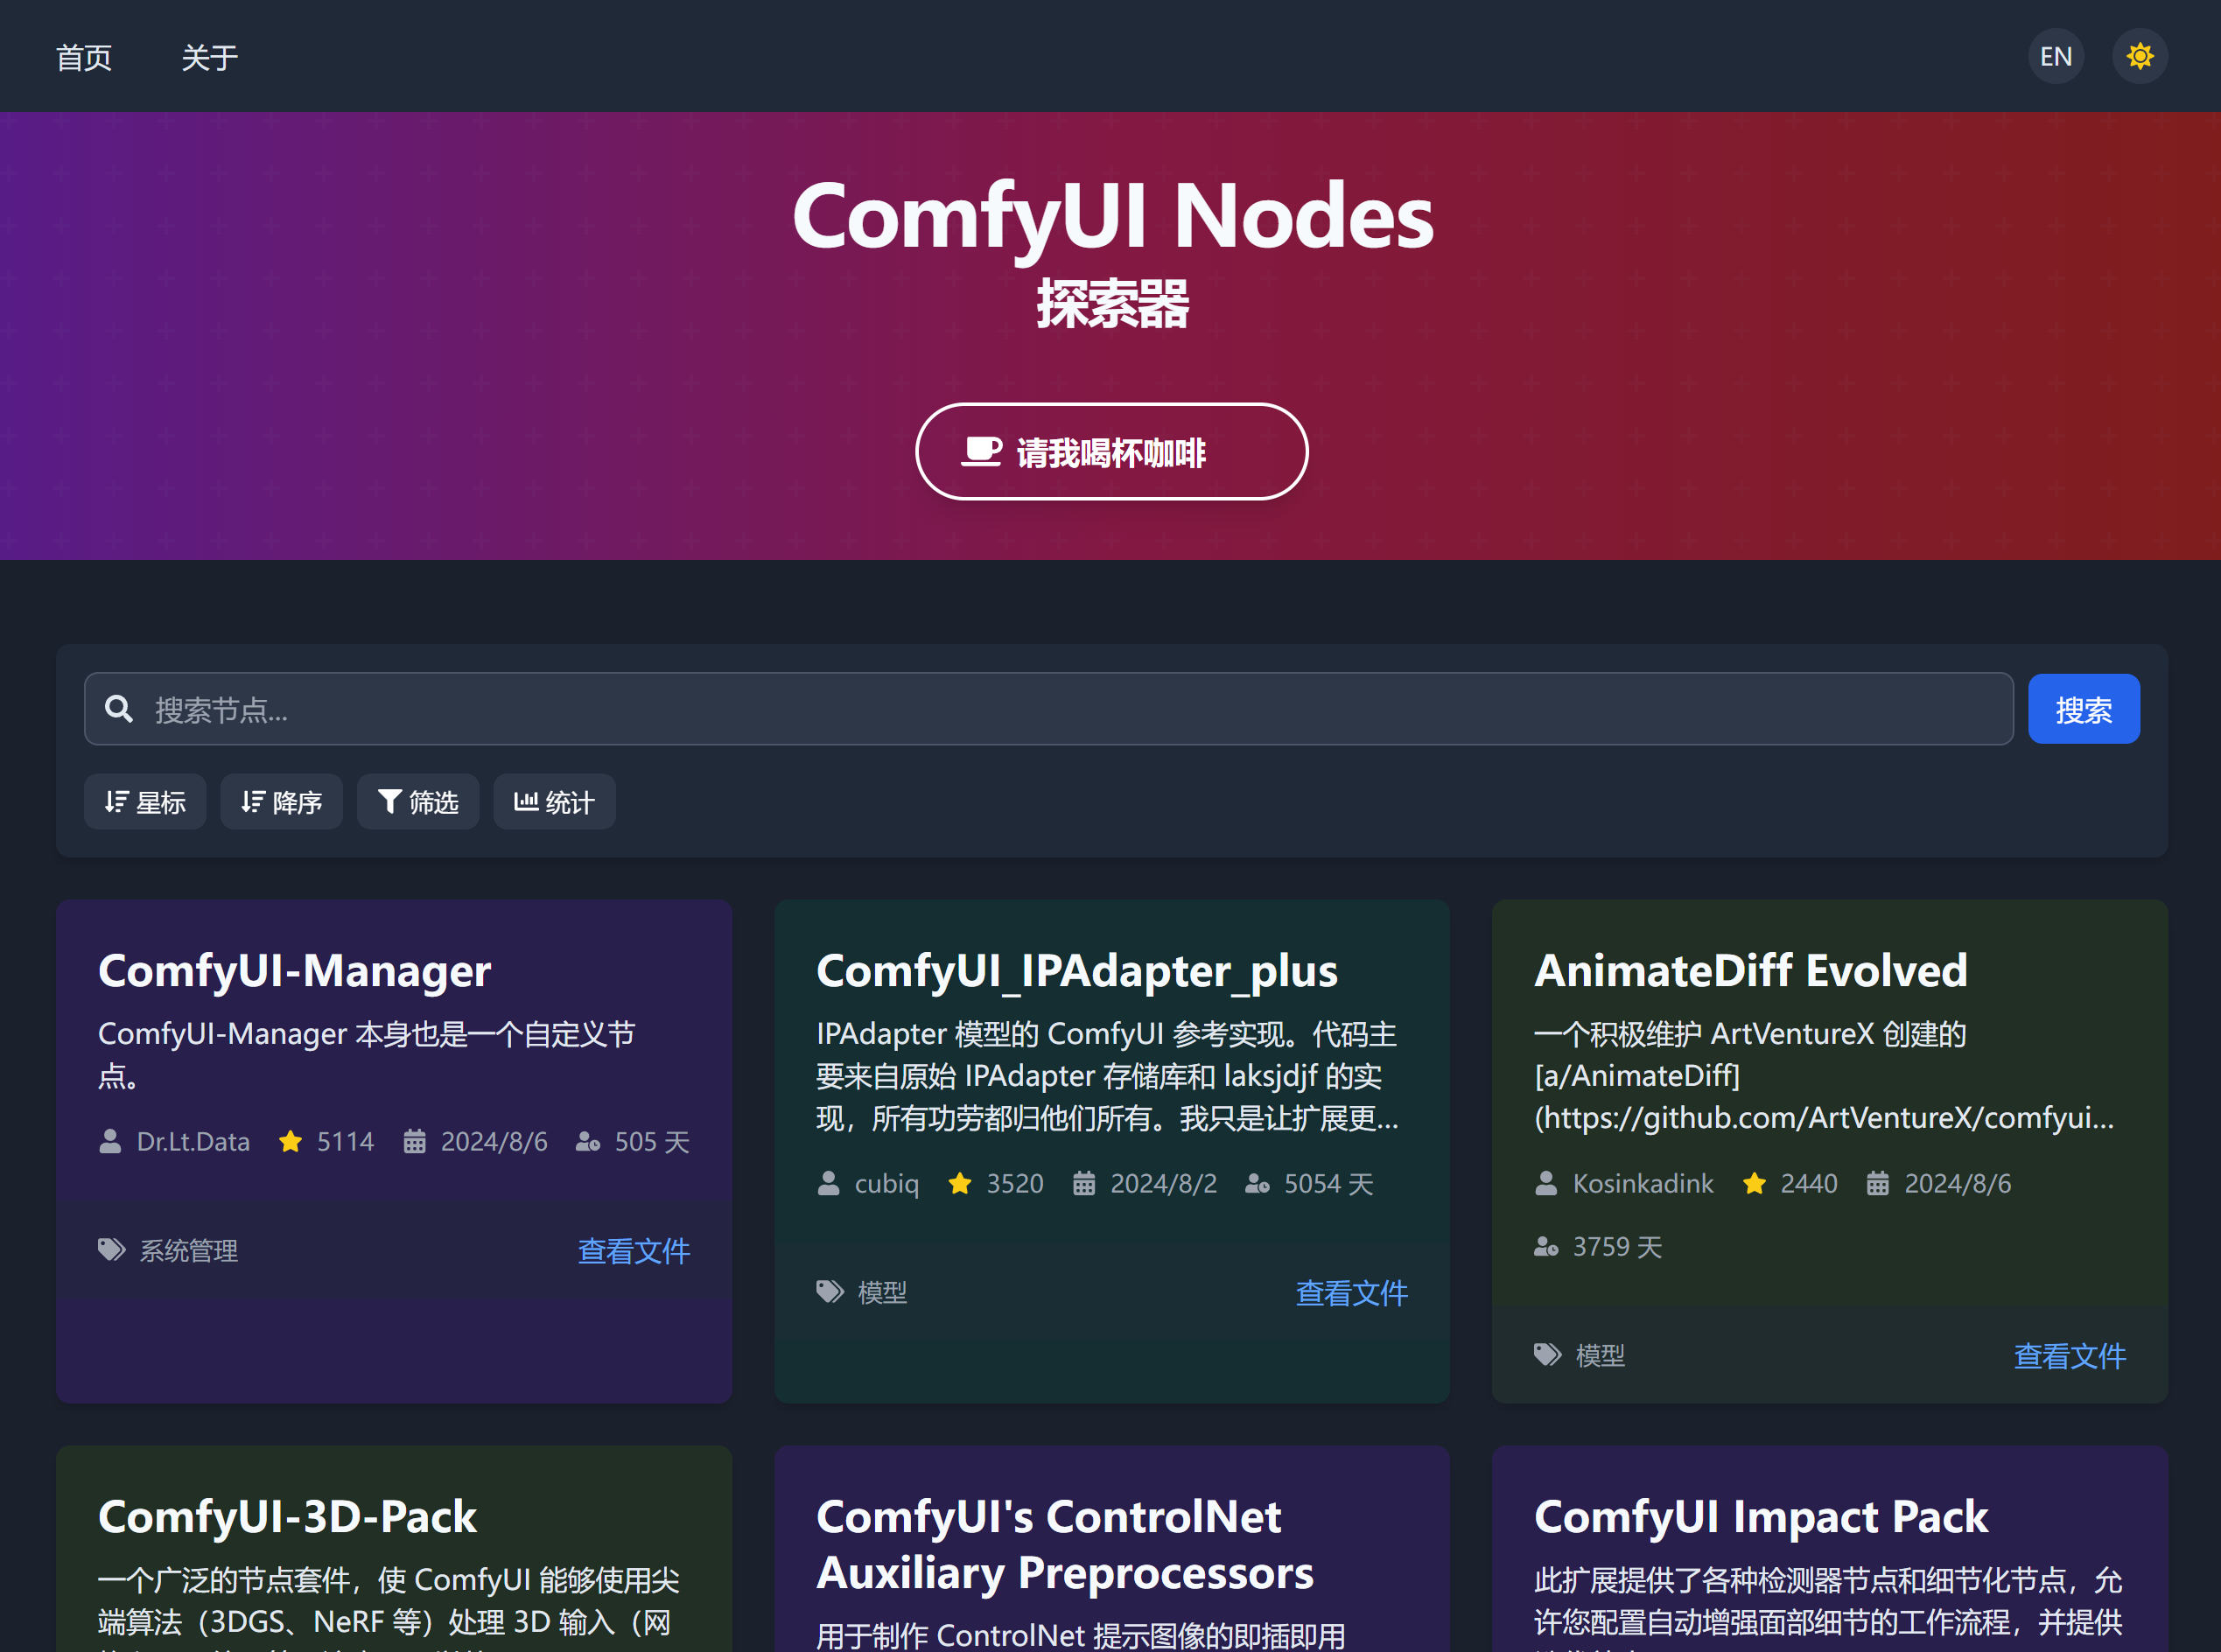Click the Dr.Lt.Data author name
Image resolution: width=2221 pixels, height=1652 pixels.
pos(193,1141)
